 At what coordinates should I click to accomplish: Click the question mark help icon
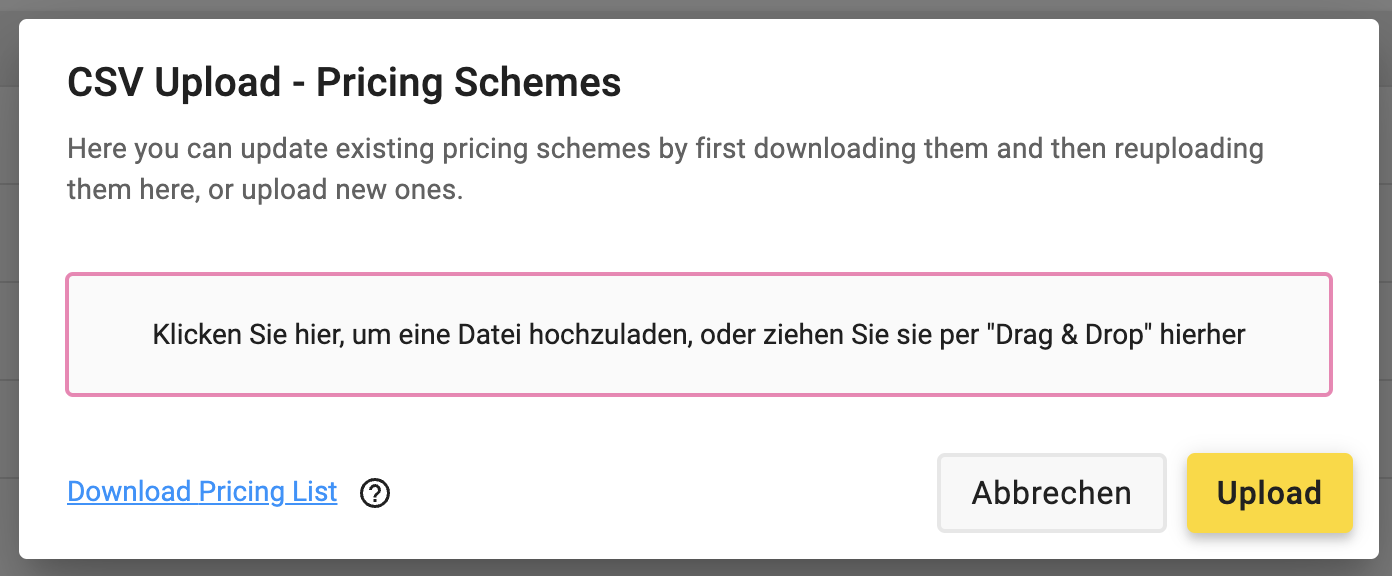[375, 493]
